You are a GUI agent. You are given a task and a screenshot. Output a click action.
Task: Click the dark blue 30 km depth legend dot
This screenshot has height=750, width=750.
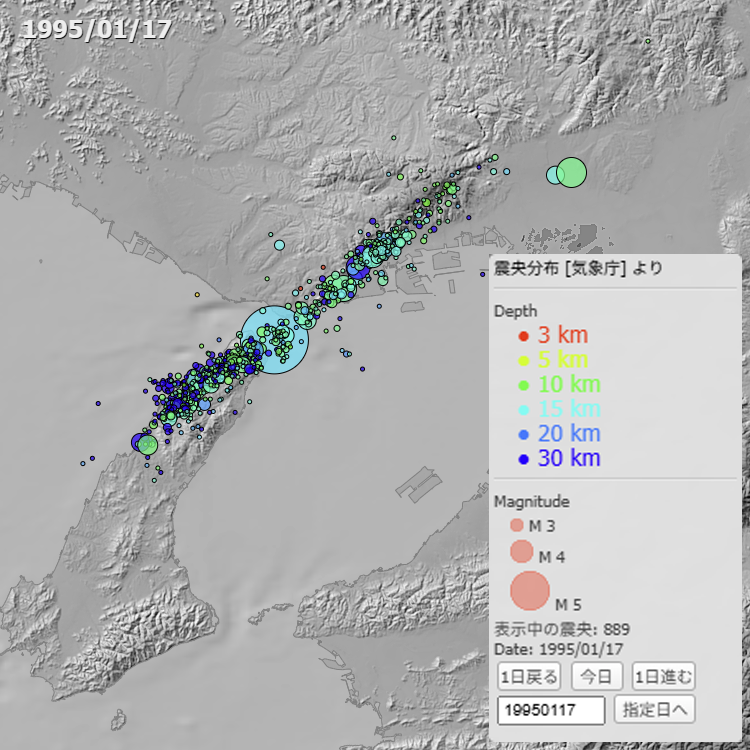point(524,459)
